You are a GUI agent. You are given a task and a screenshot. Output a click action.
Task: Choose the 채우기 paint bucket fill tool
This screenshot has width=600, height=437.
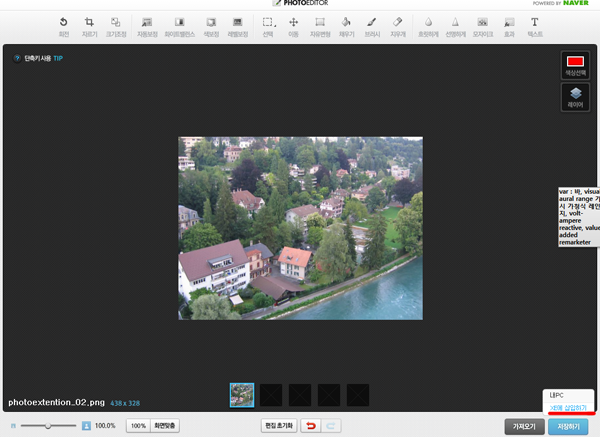pyautogui.click(x=346, y=27)
